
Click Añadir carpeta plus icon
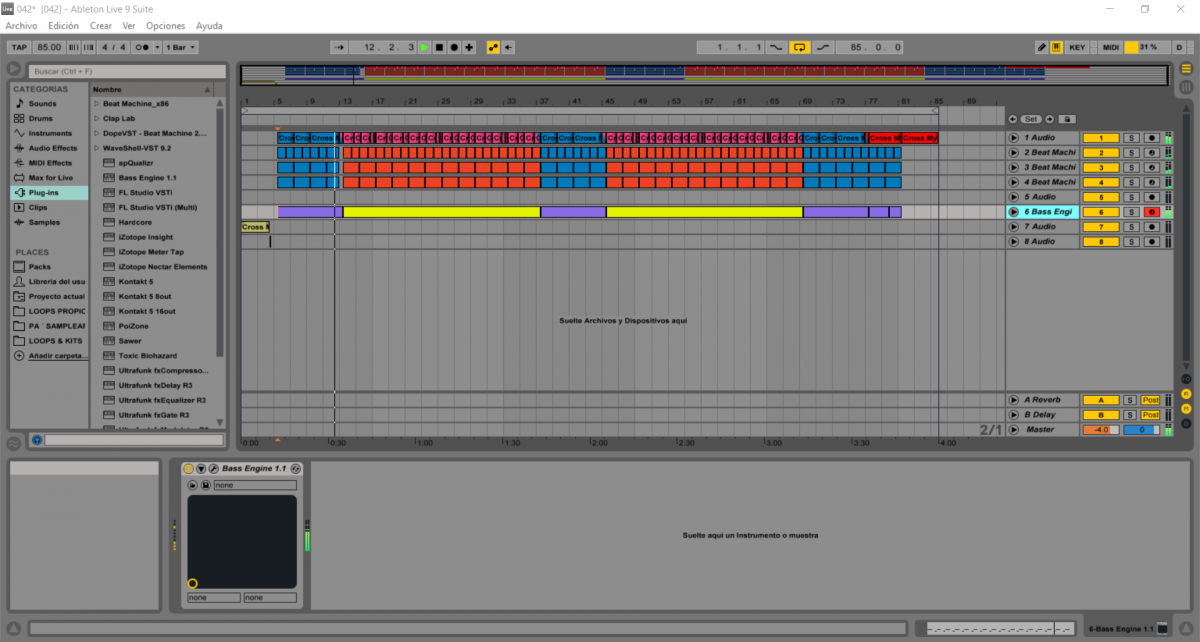[19, 356]
